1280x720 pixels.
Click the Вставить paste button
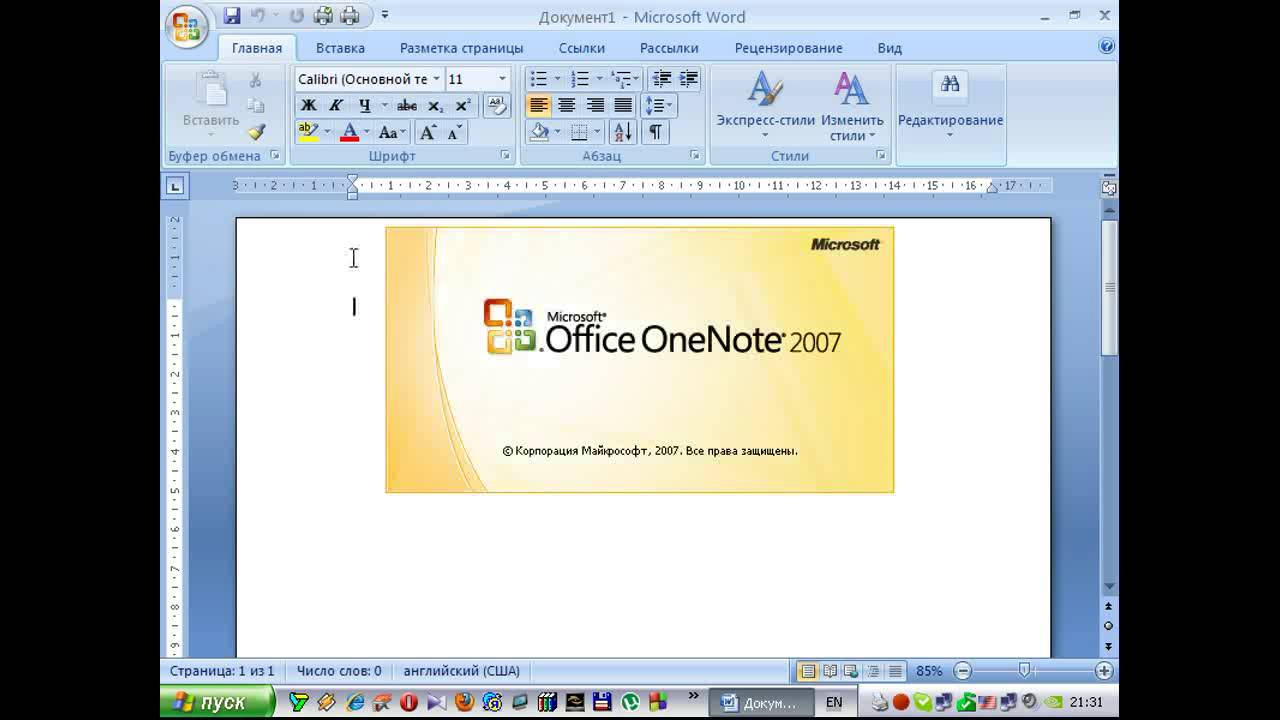click(210, 105)
